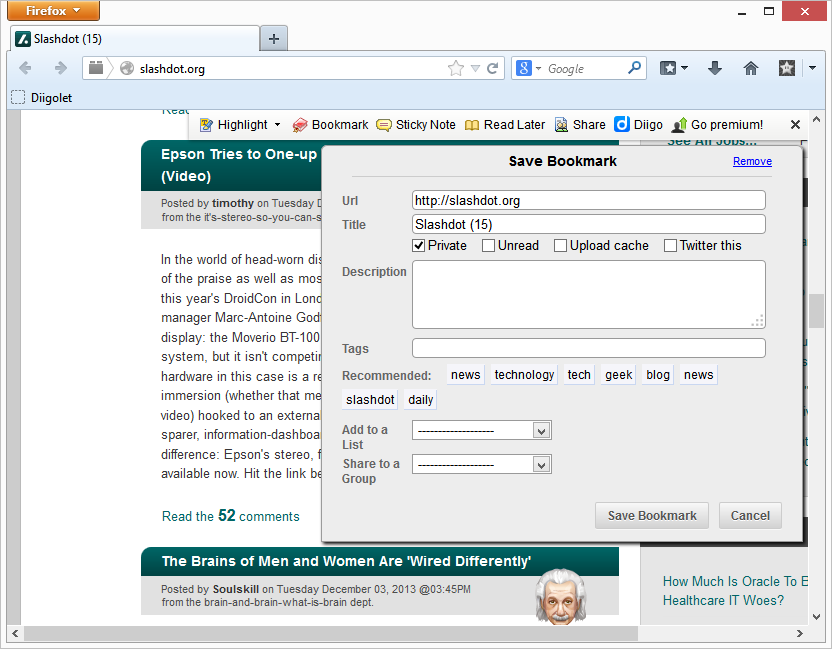Add the blog recommended tag
Image resolution: width=832 pixels, height=649 pixels.
[657, 375]
